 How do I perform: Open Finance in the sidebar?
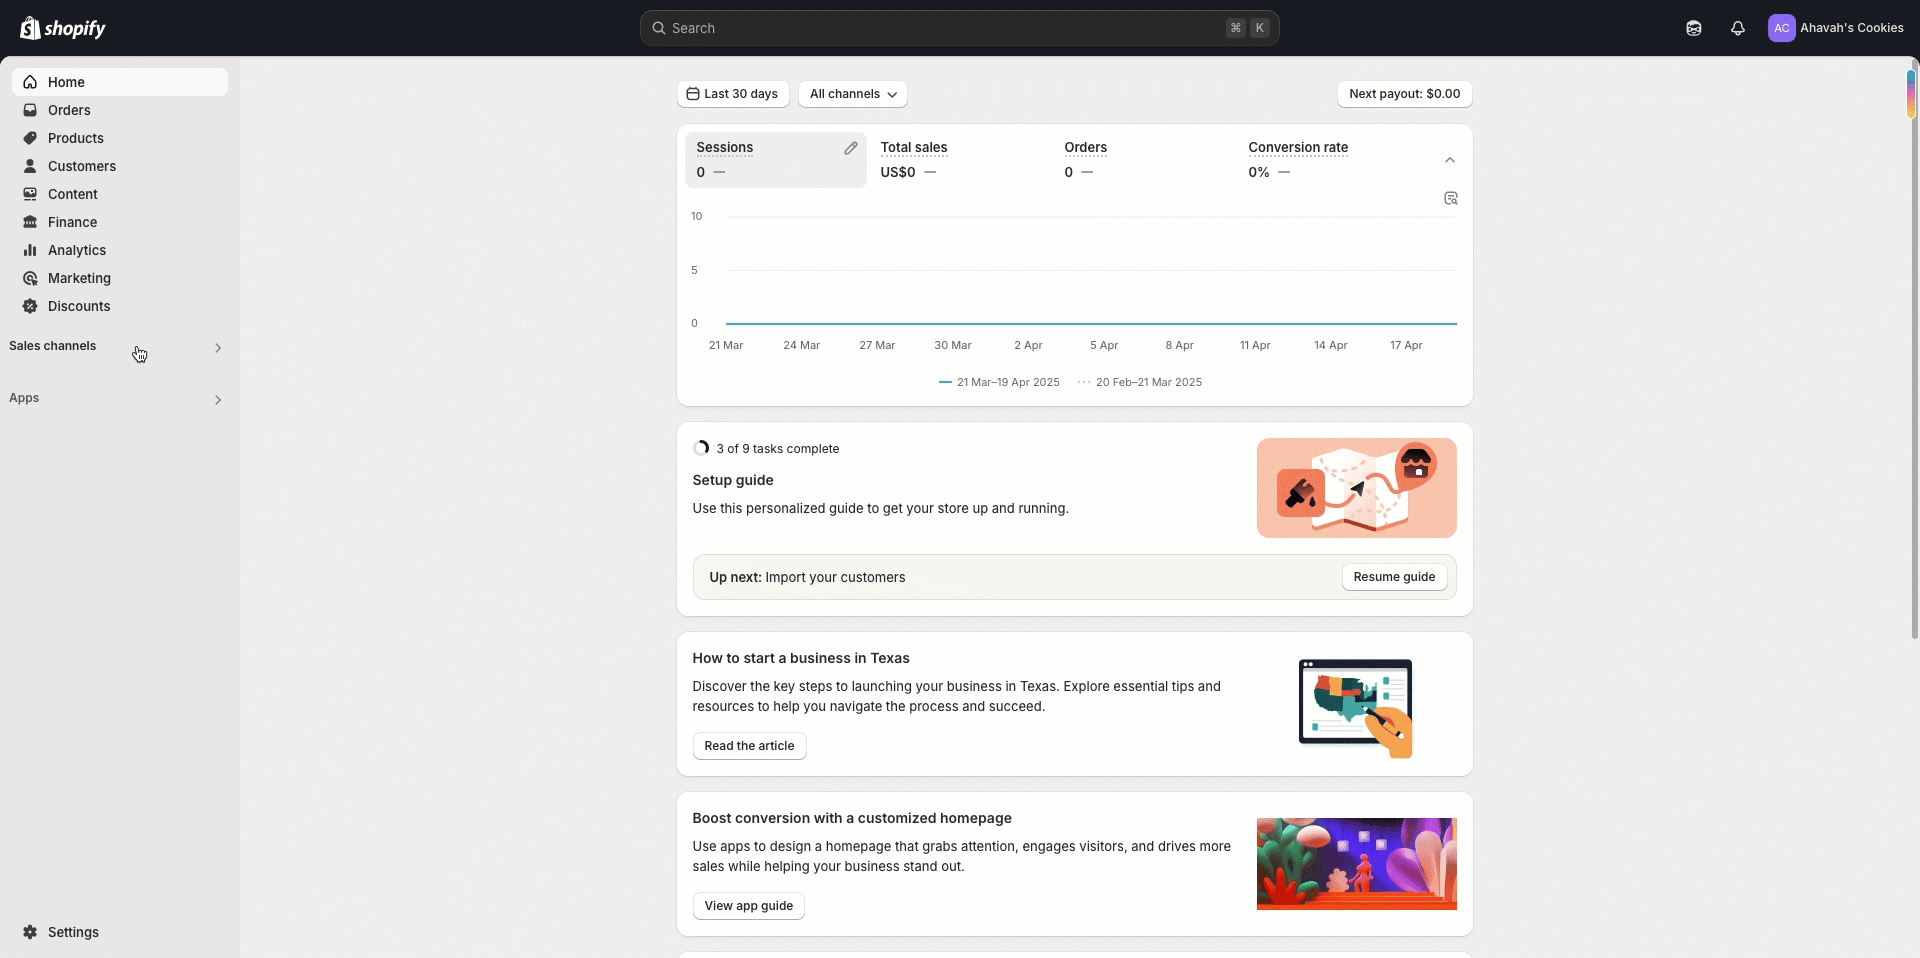(120, 222)
